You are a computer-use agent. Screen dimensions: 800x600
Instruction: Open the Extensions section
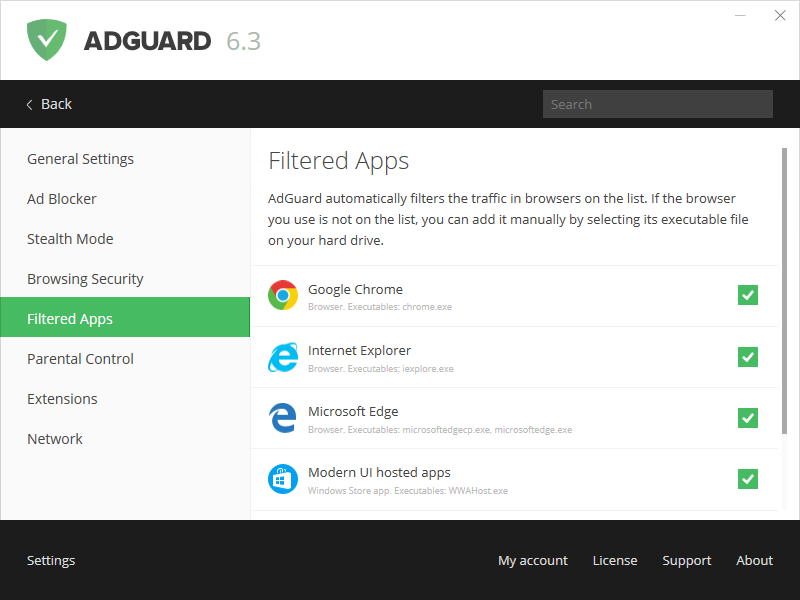tap(62, 399)
